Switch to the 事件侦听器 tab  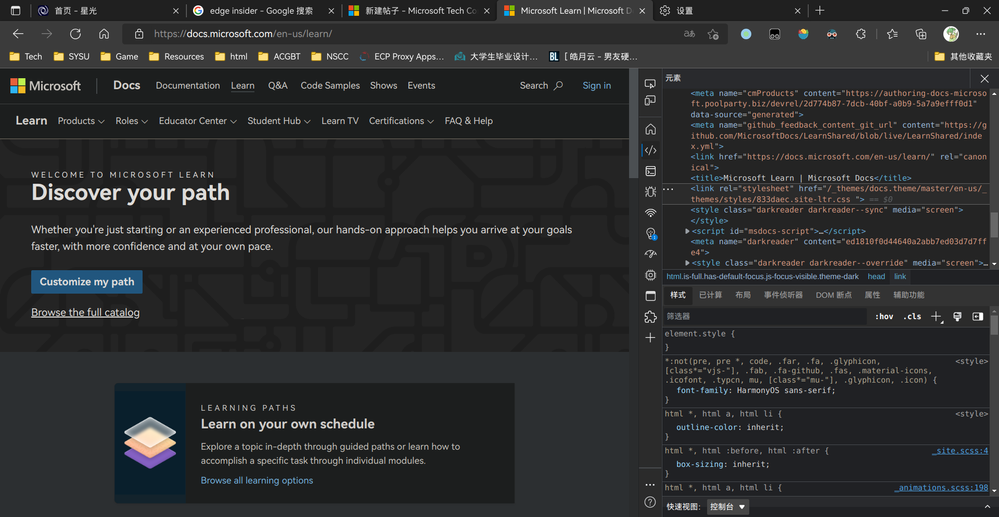pos(783,295)
